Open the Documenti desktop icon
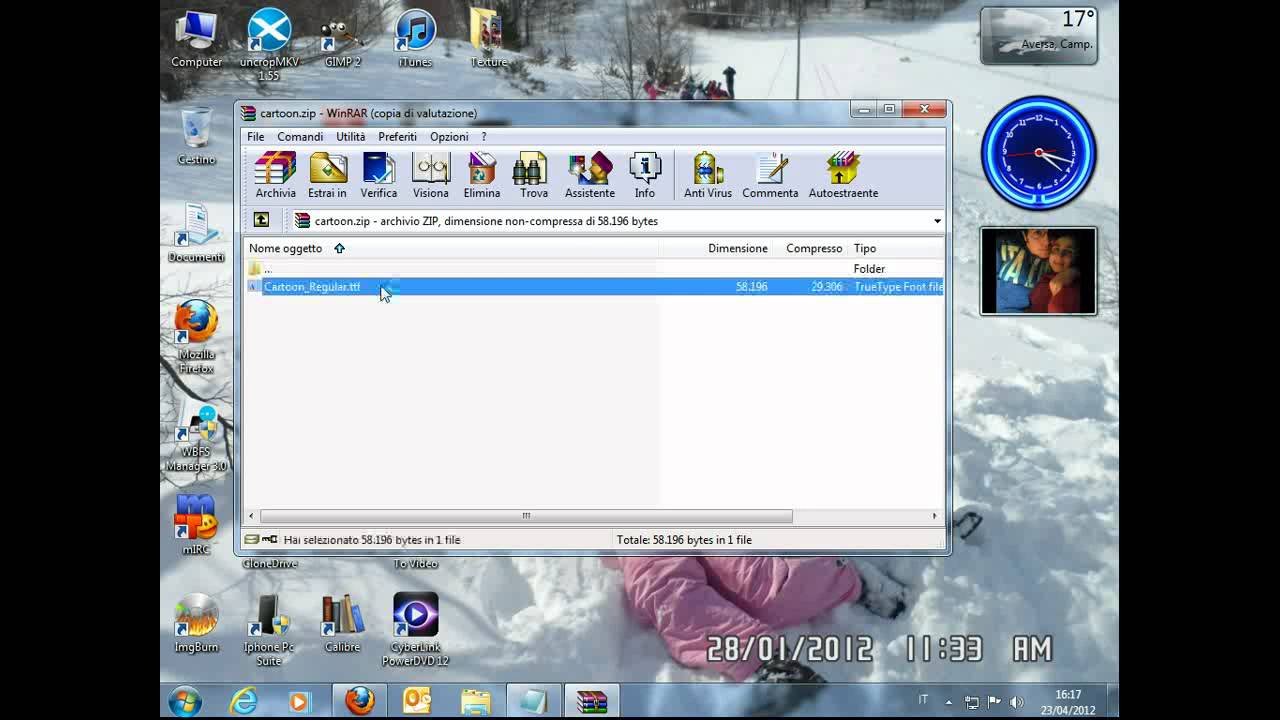 pyautogui.click(x=196, y=234)
